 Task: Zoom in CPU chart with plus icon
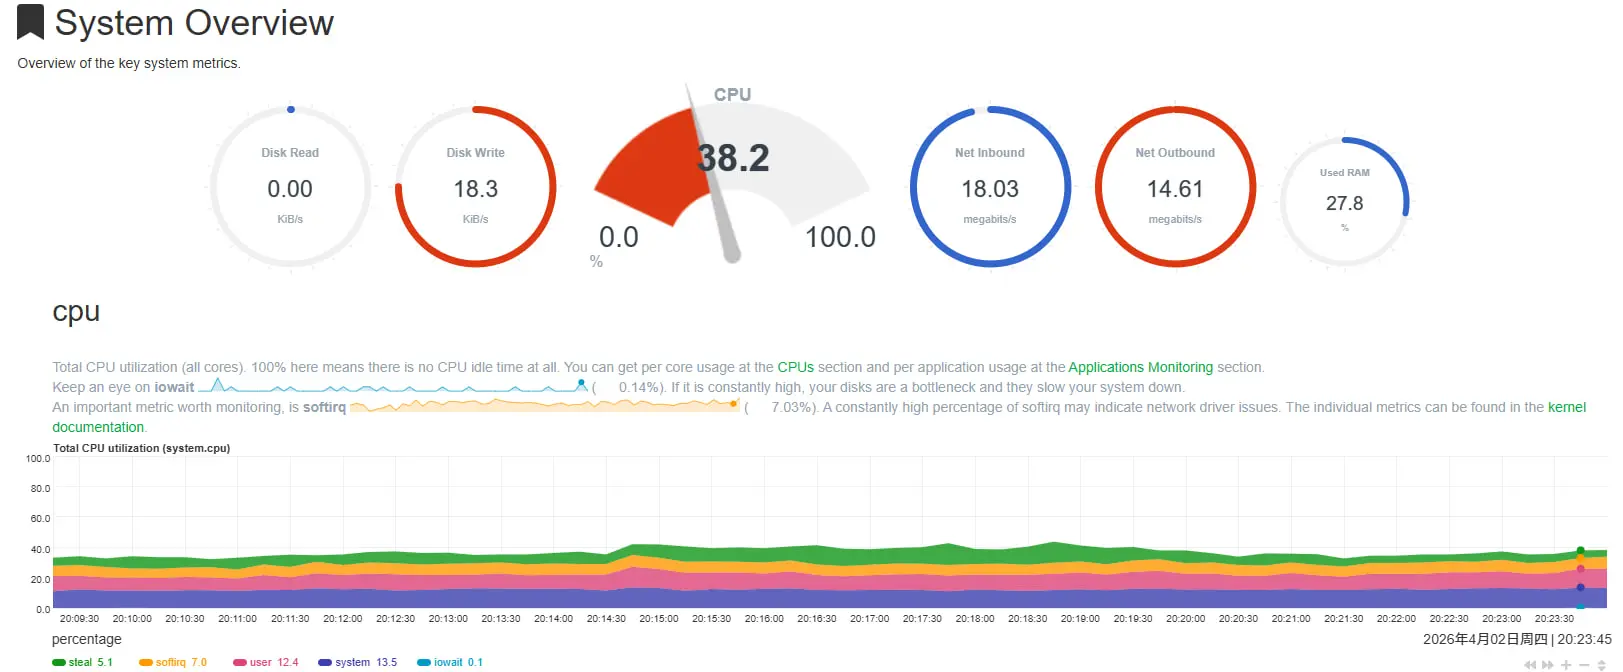pos(1566,665)
